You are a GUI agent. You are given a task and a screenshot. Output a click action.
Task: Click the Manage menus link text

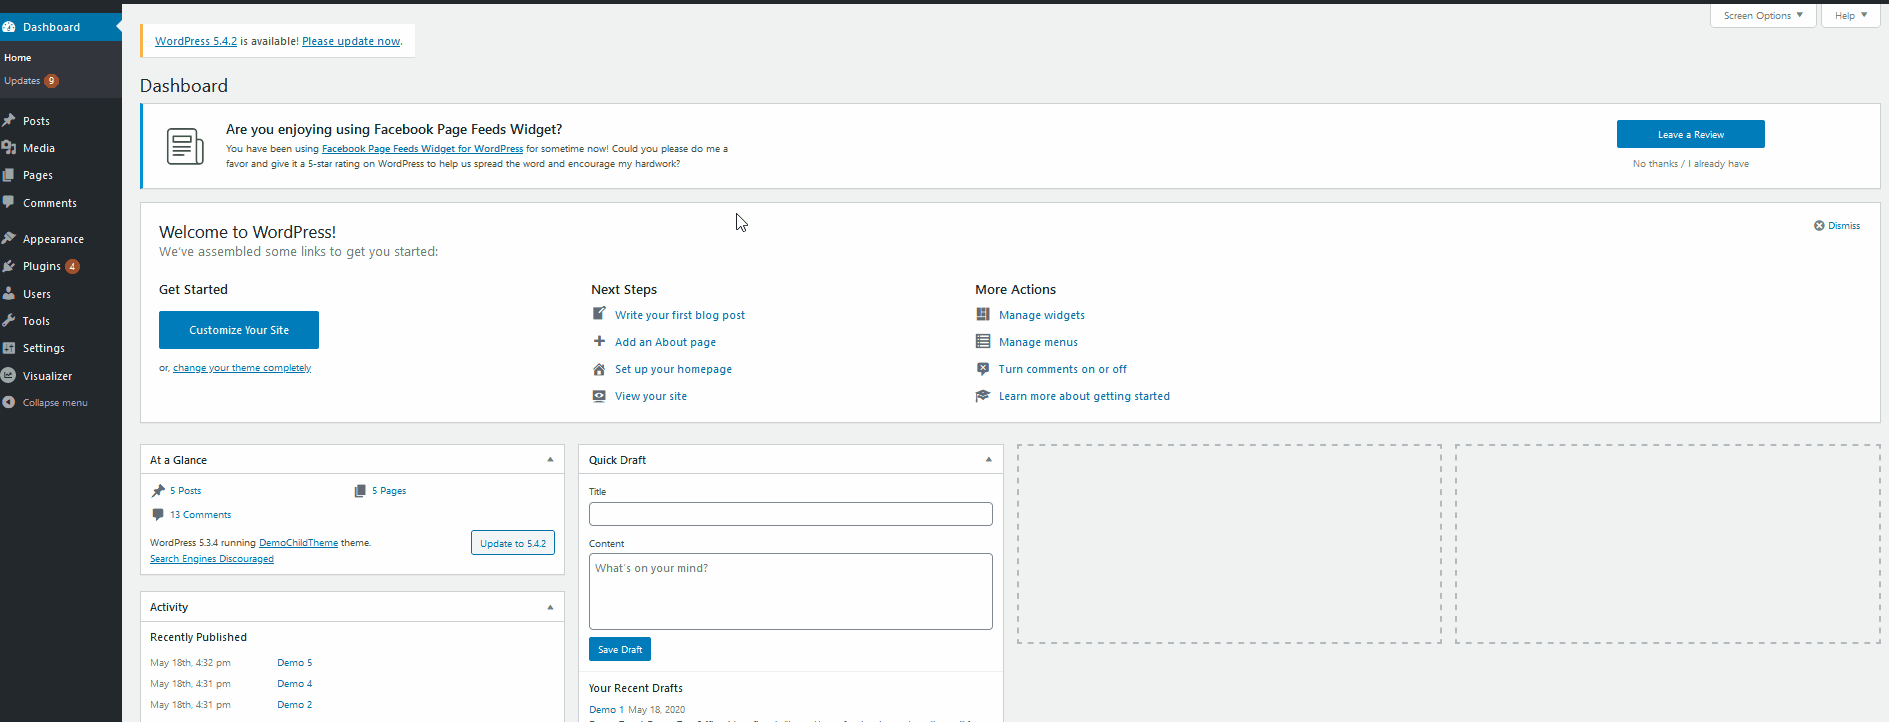[x=1038, y=342]
